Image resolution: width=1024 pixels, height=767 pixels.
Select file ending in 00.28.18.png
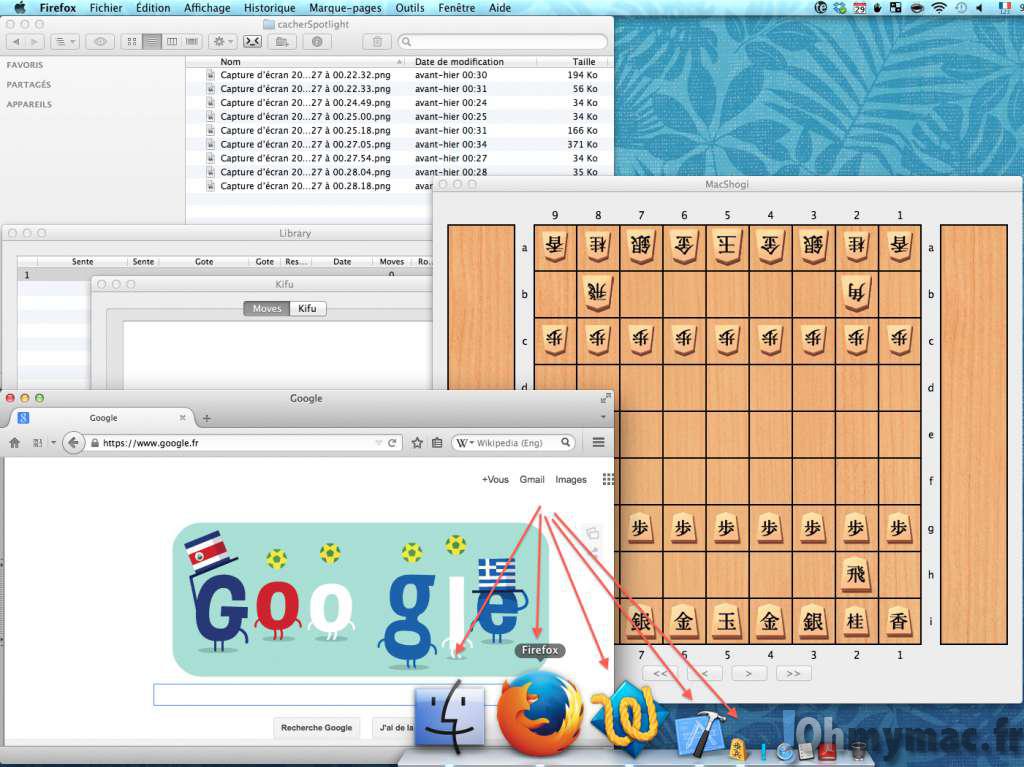coord(305,186)
